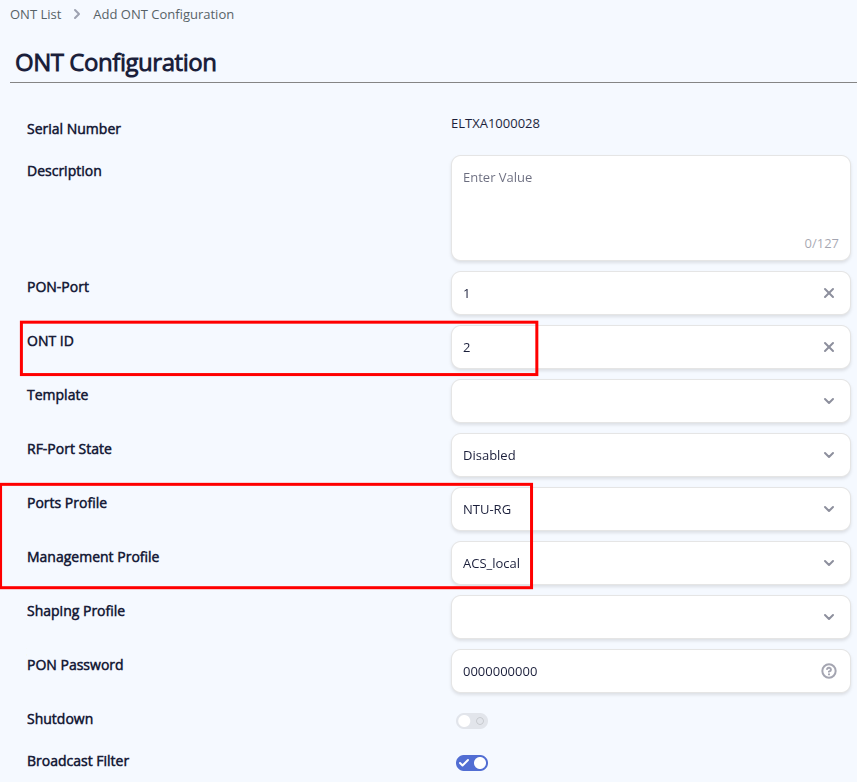Viewport: 857px width, 782px height.
Task: Click the ONT Configuration heading
Action: pyautogui.click(x=116, y=62)
